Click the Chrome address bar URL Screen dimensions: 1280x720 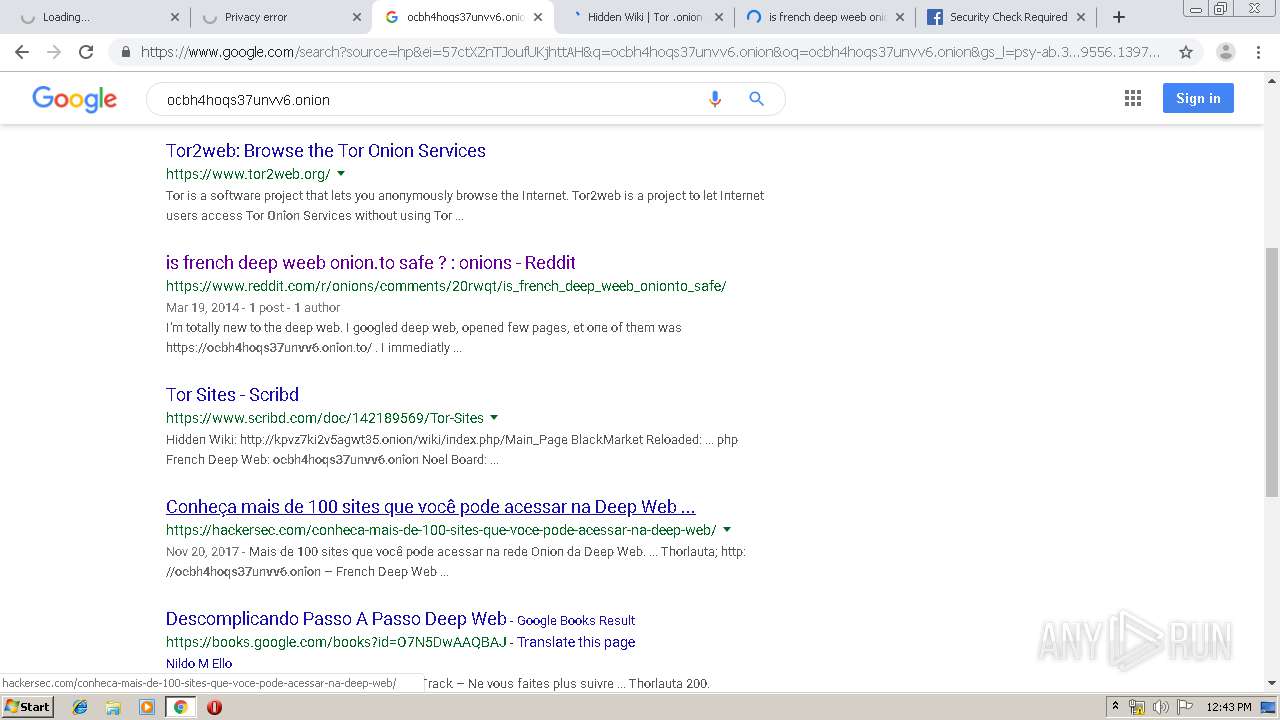650,52
